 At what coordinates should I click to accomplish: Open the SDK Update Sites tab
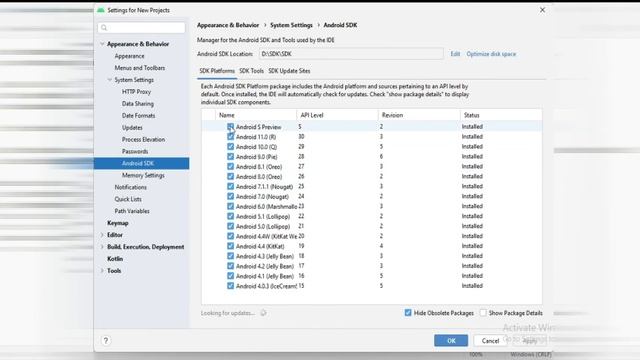click(x=289, y=71)
